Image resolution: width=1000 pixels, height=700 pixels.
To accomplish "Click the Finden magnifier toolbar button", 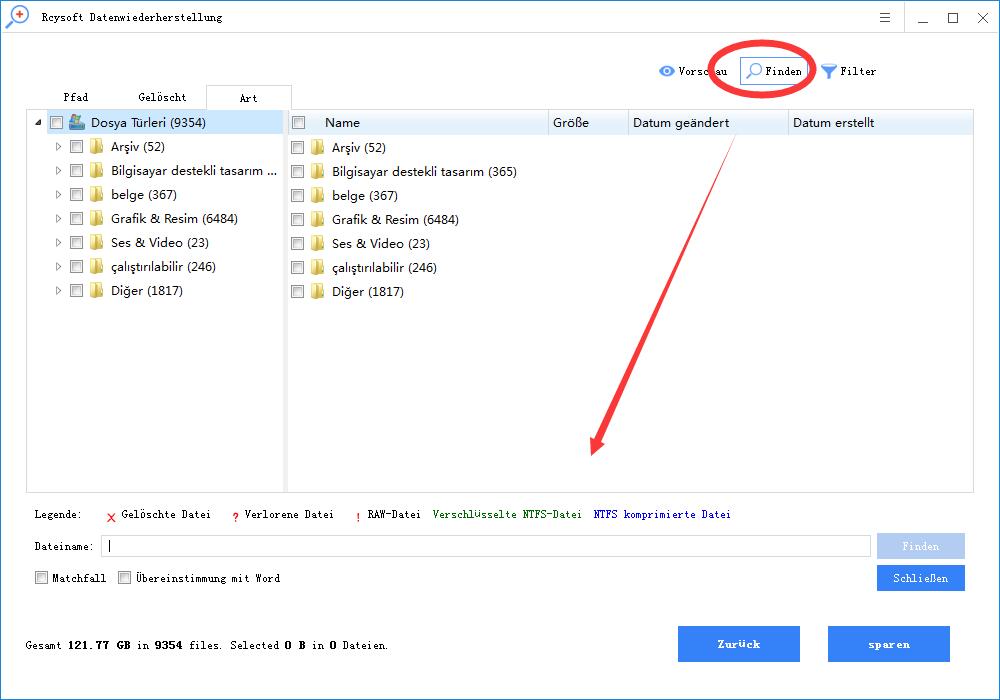I will [774, 71].
